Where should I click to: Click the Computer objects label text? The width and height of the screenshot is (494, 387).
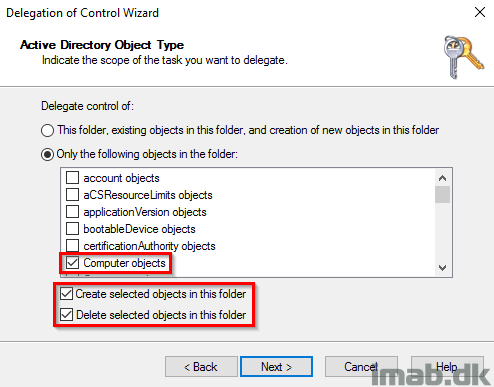pos(124,263)
